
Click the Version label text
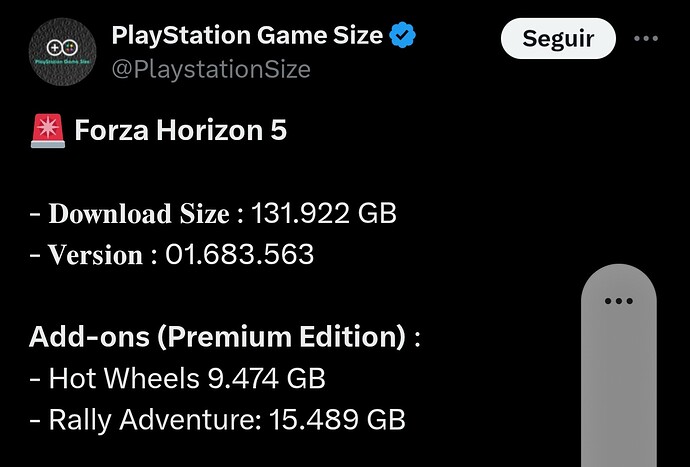95,255
